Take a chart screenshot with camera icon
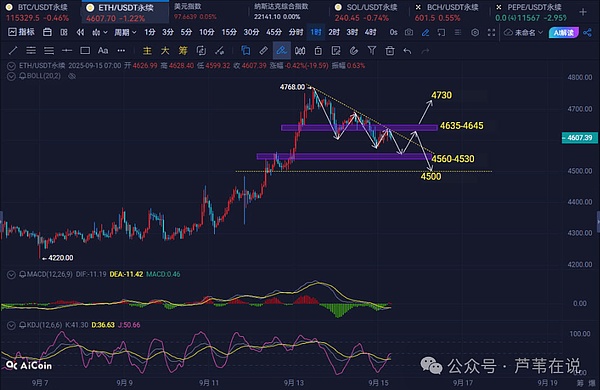 pos(409,33)
